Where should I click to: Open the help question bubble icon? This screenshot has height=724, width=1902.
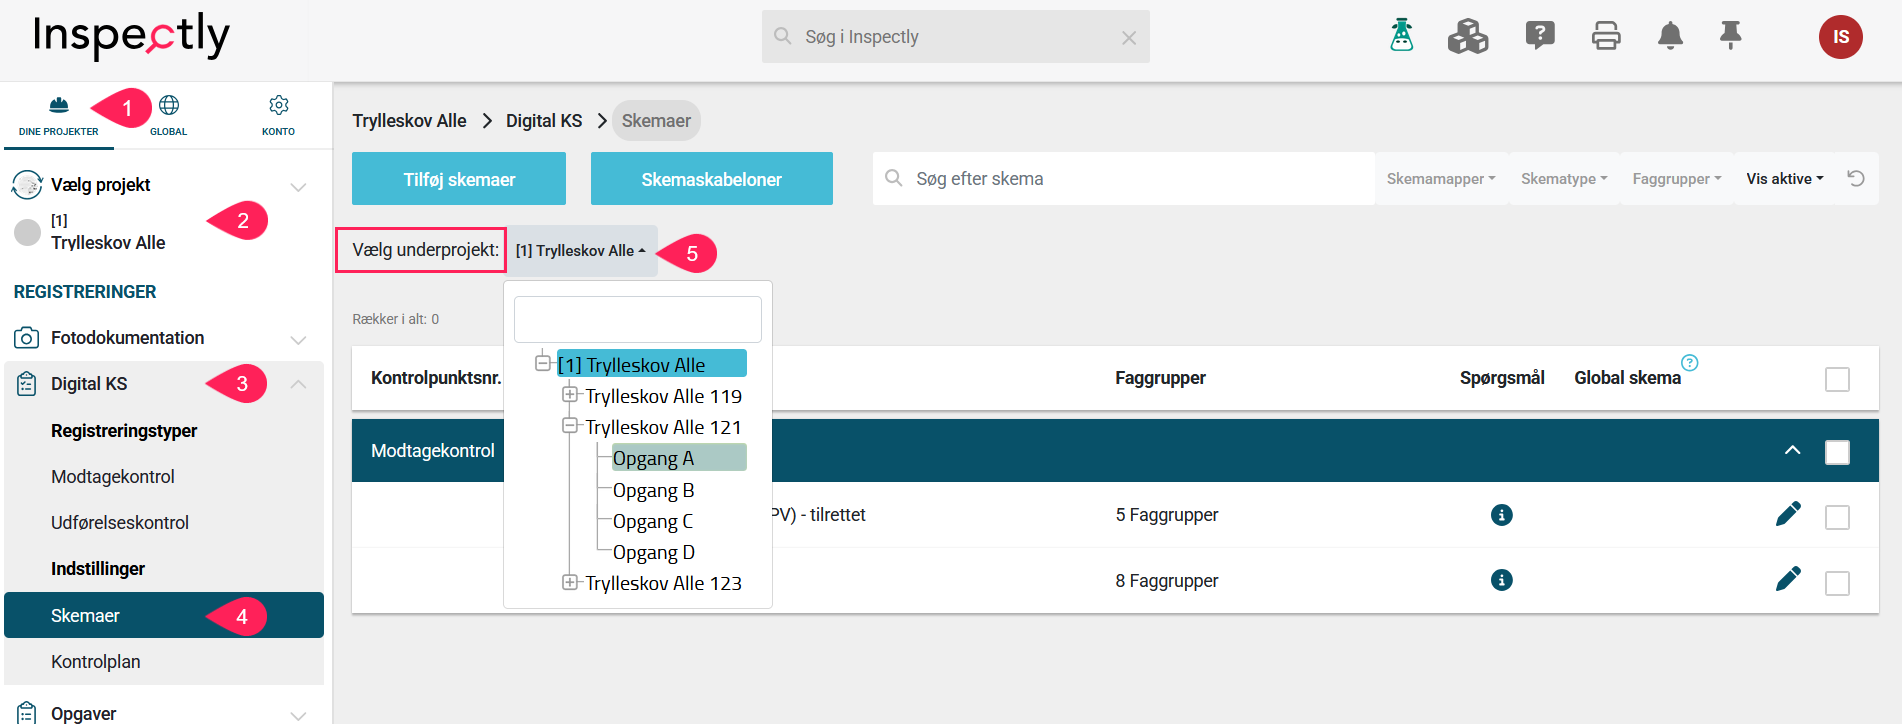point(1540,36)
